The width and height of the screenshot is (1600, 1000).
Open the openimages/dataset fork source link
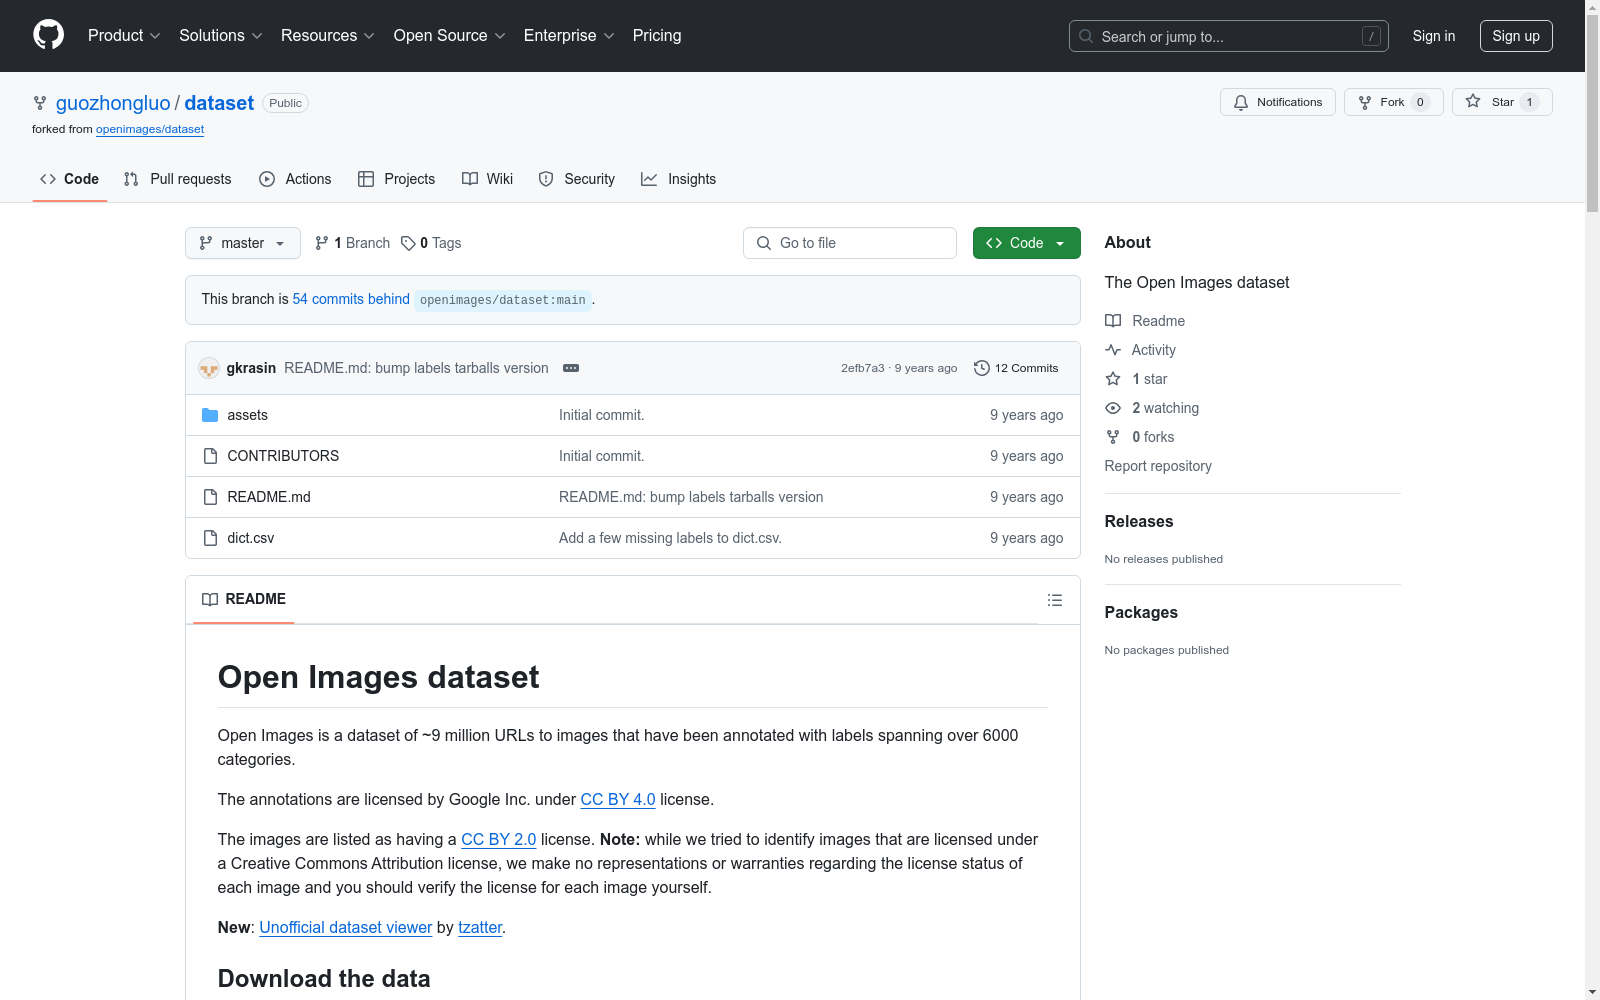click(150, 129)
